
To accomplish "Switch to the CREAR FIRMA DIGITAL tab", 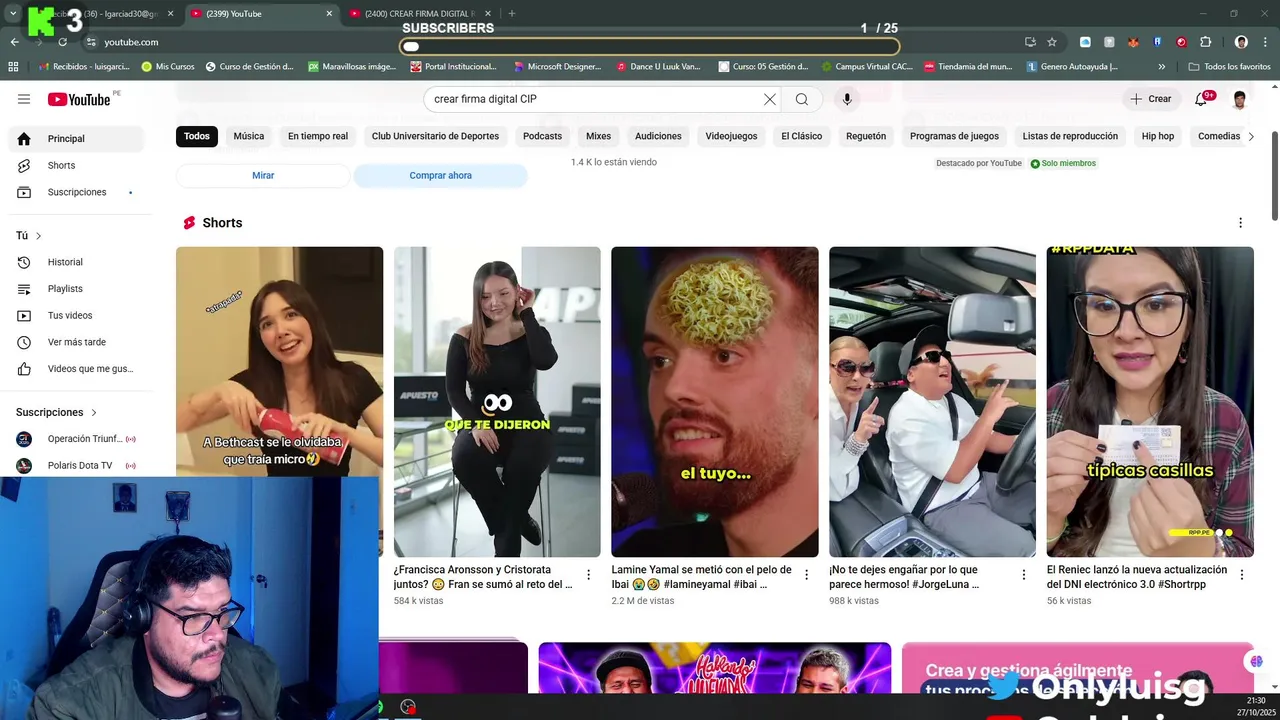I will [x=420, y=14].
